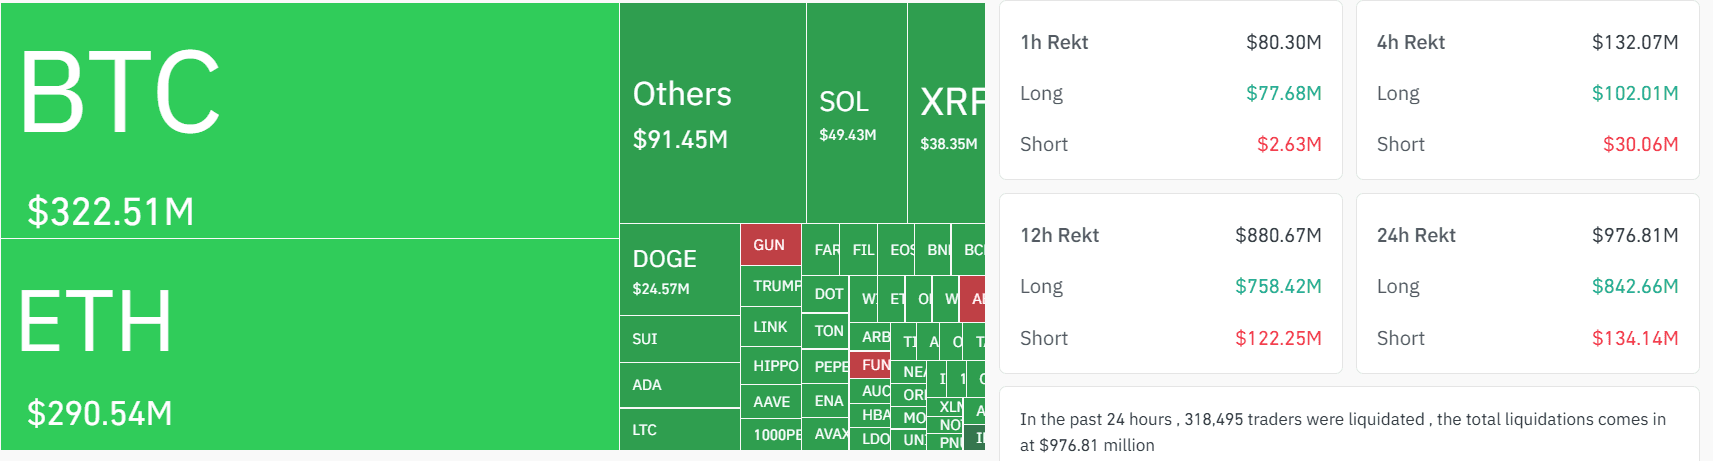Select the AAVE heatmap tile
The height and width of the screenshot is (461, 1713).
coord(771,402)
